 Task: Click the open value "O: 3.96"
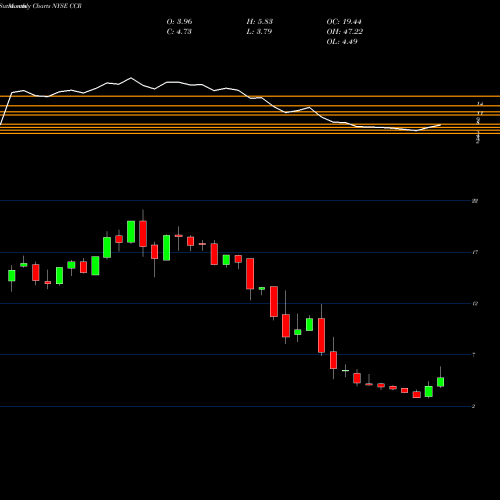tap(179, 22)
